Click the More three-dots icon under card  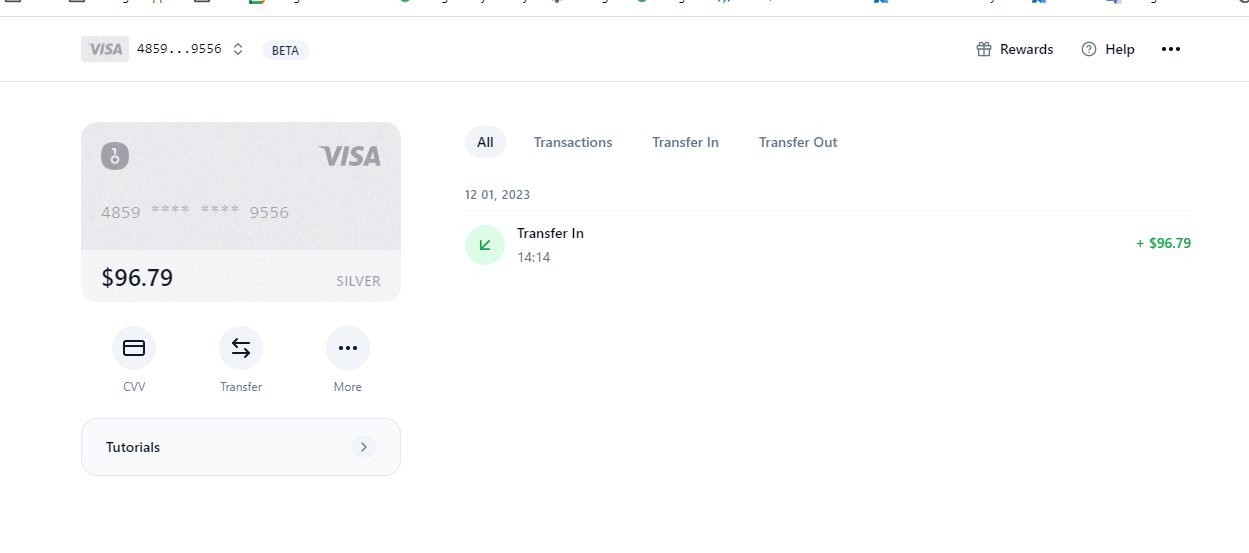348,348
